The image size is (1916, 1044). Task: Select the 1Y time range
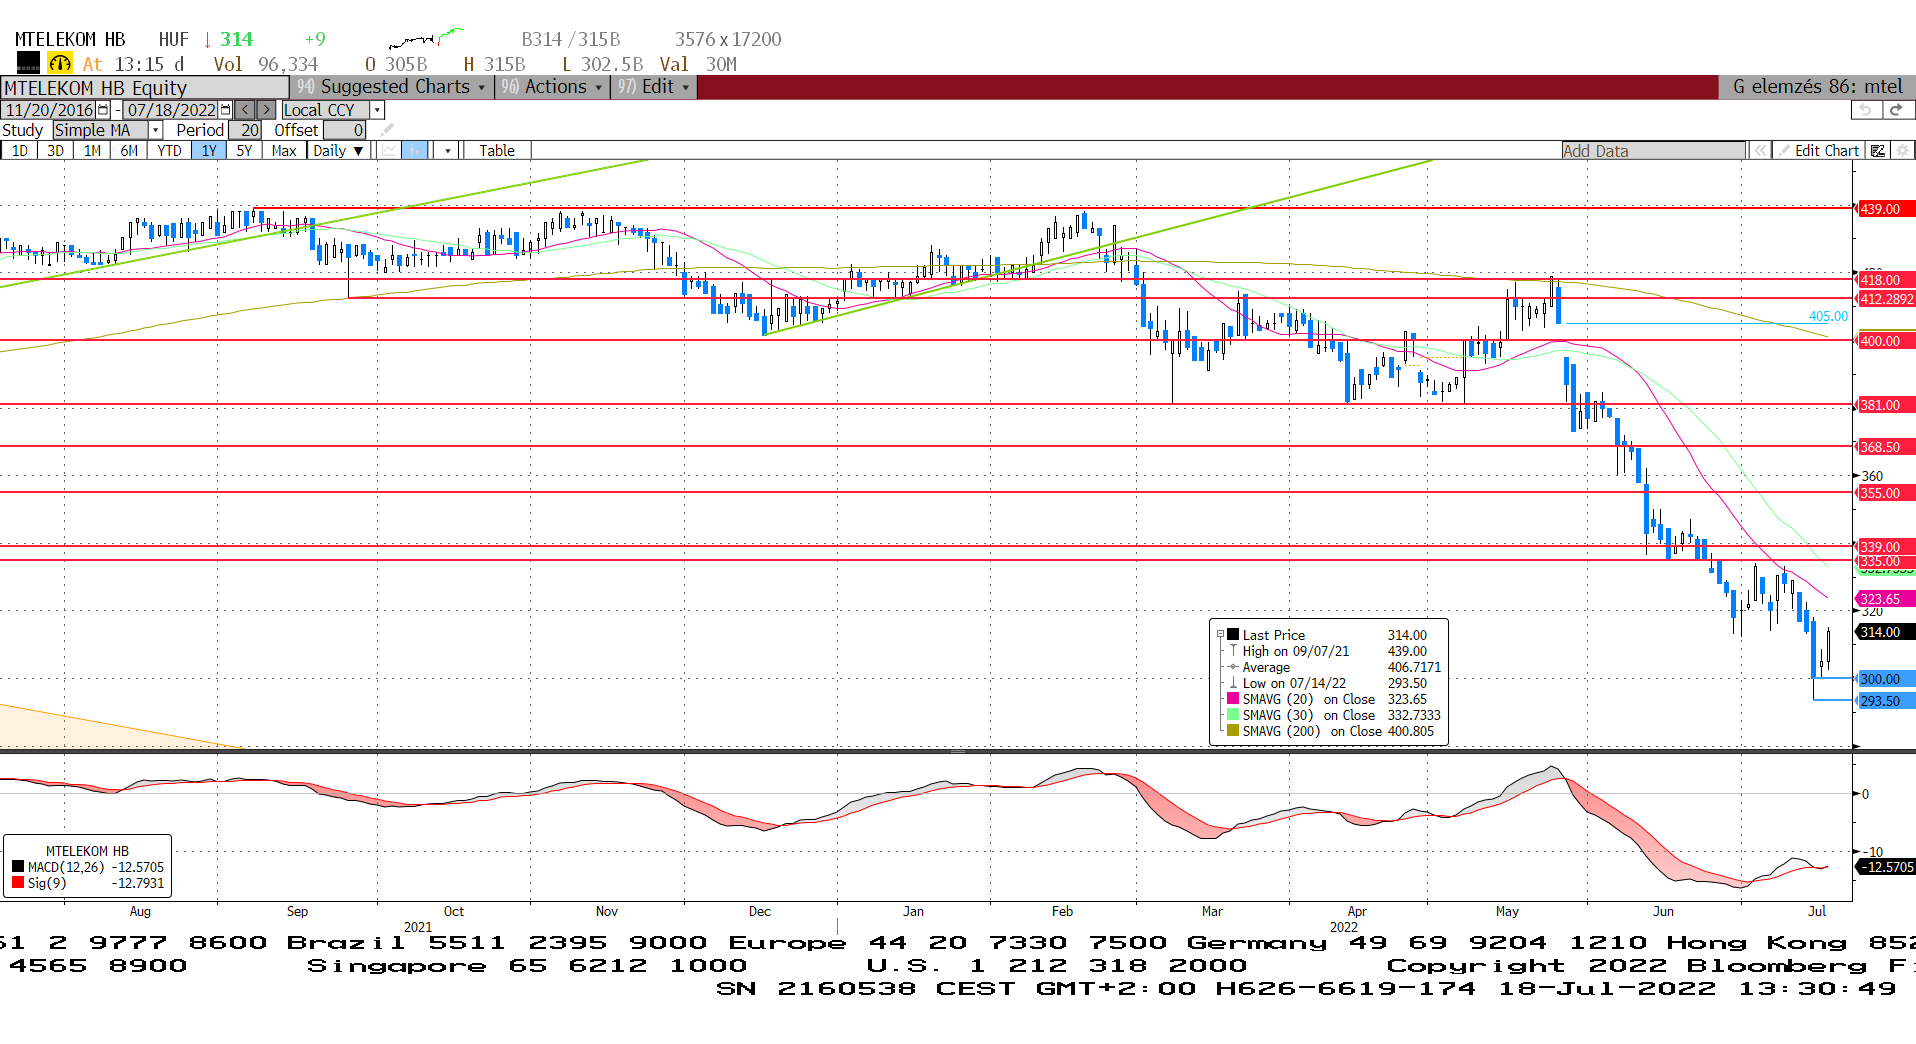208,151
